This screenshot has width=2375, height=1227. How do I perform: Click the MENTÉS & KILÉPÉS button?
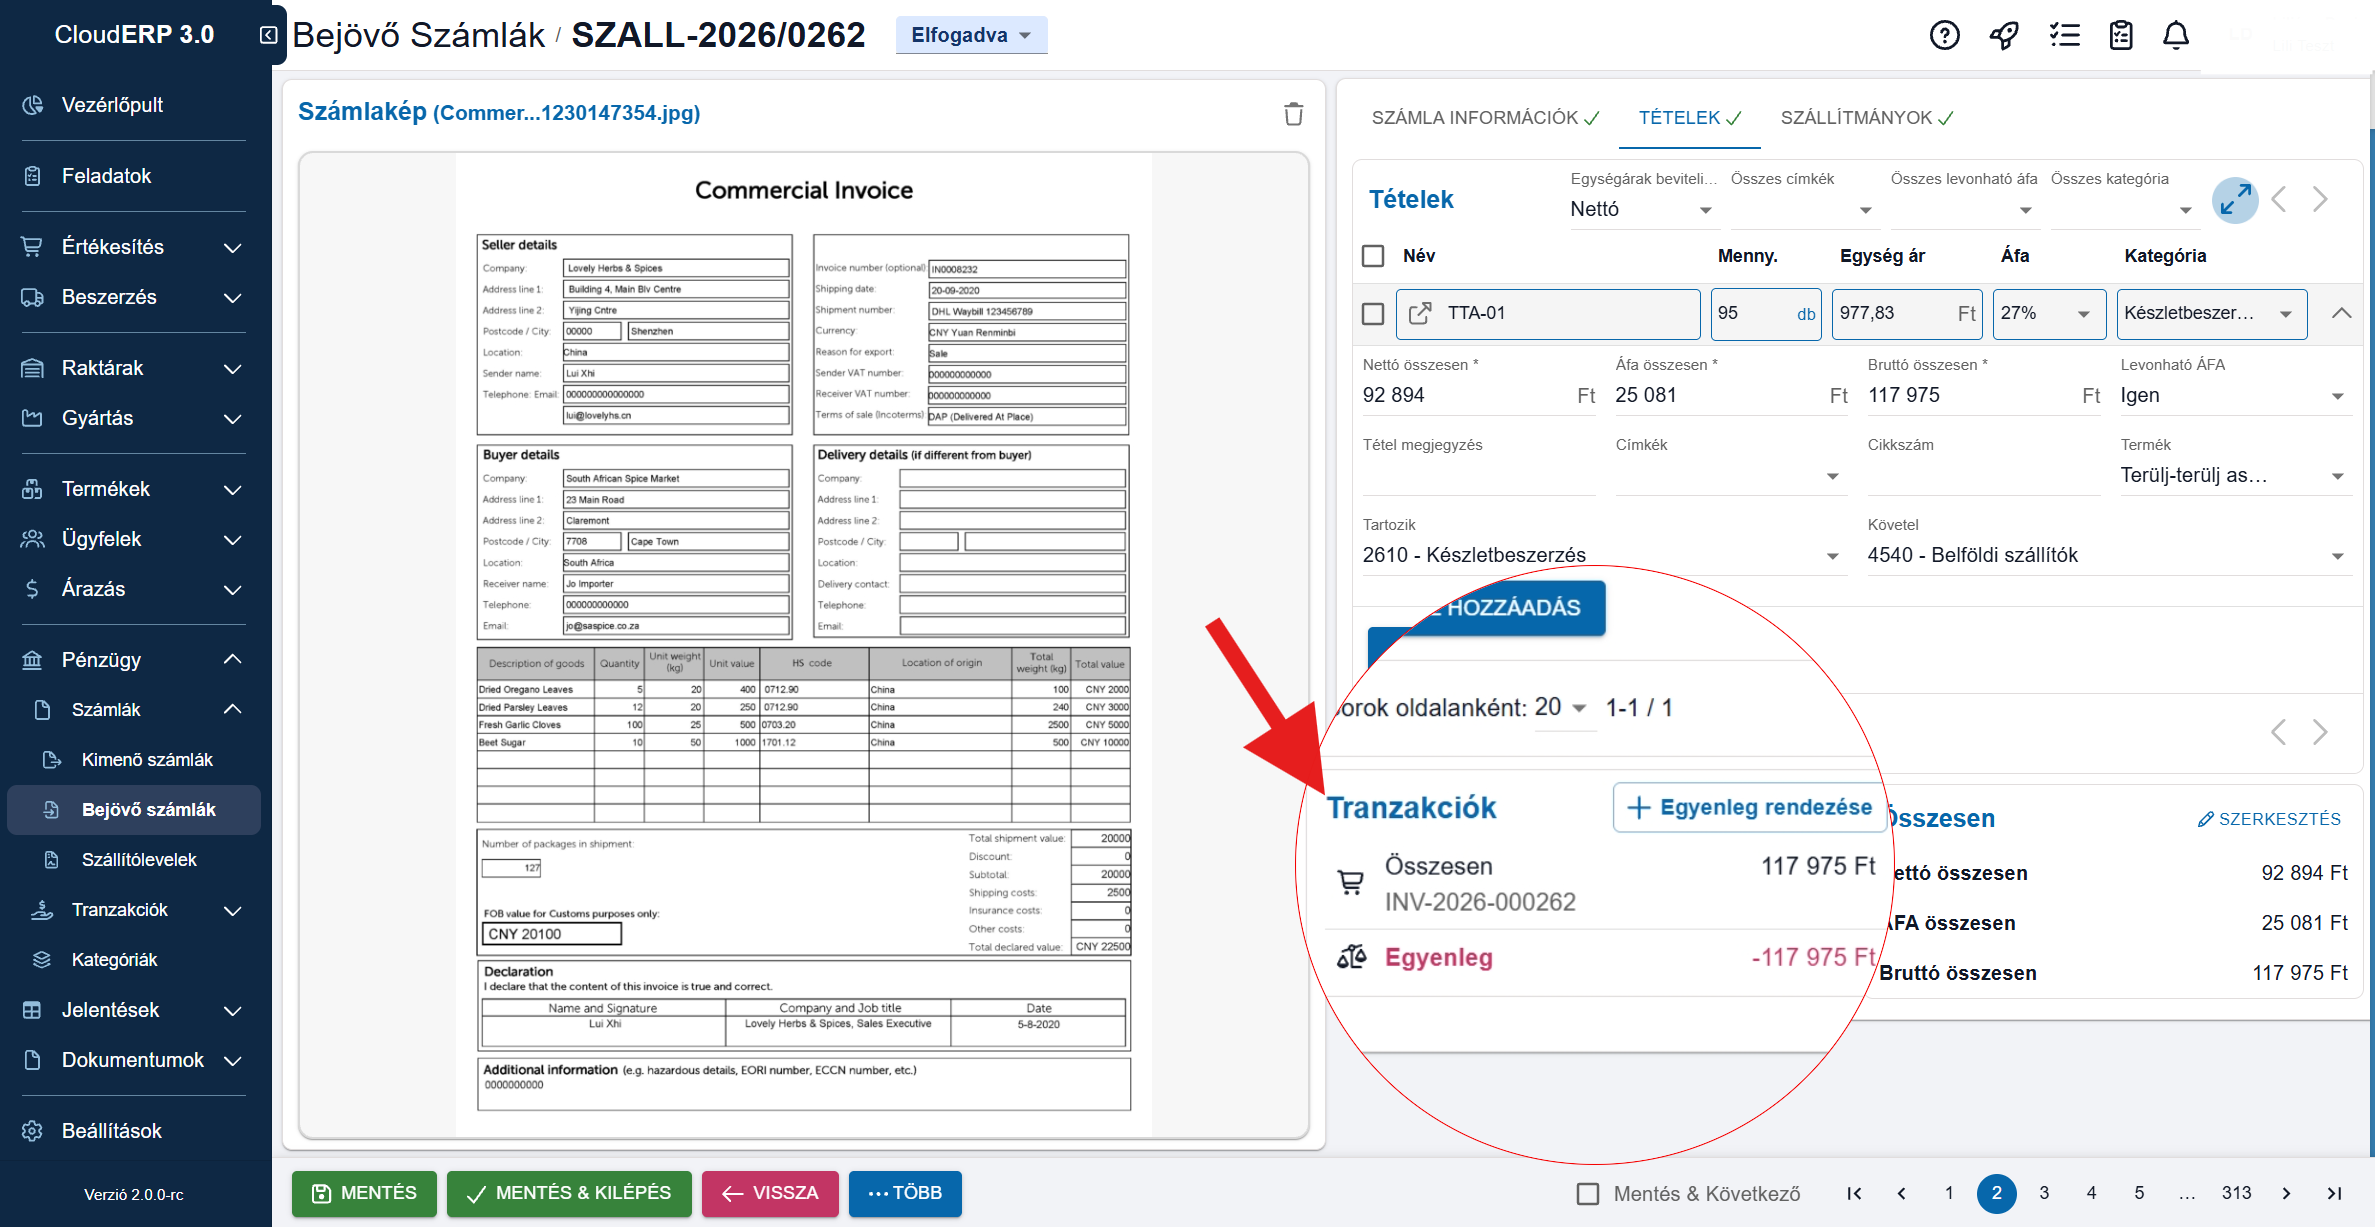click(x=569, y=1193)
